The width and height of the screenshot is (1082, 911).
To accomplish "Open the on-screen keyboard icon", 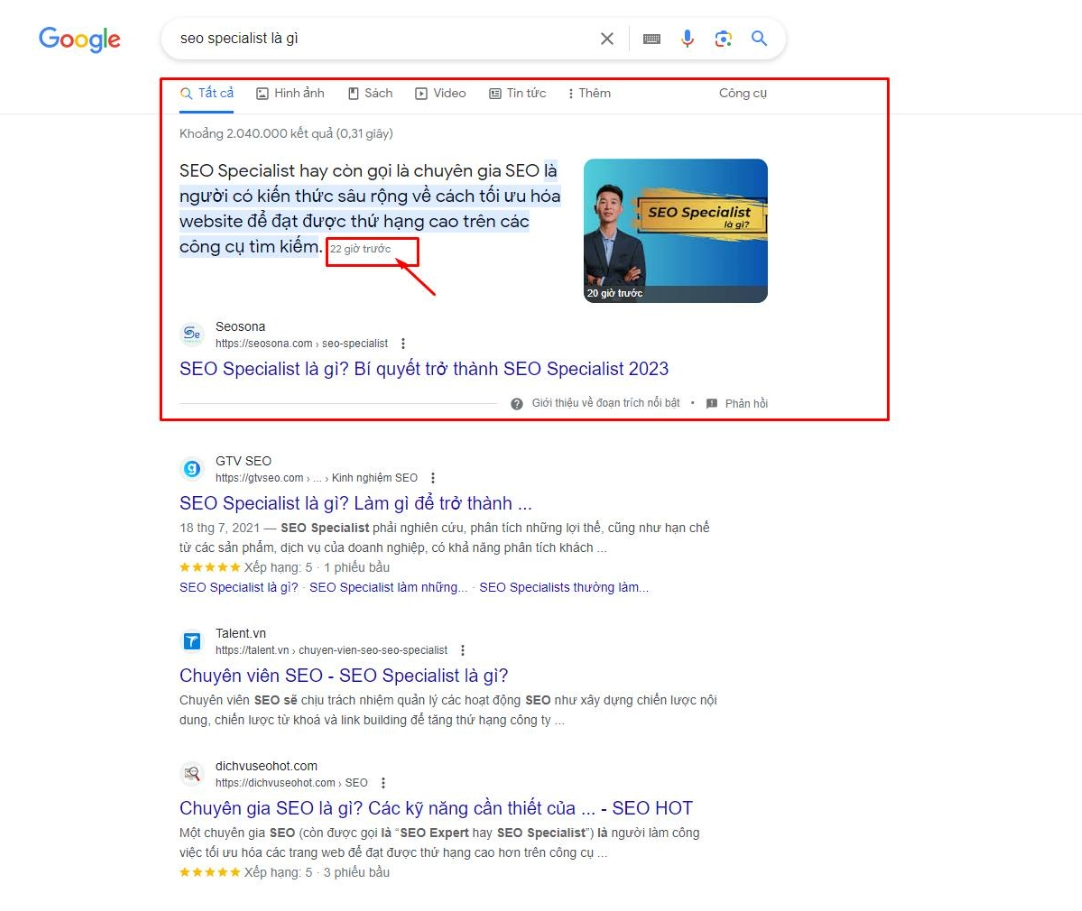I will click(651, 39).
